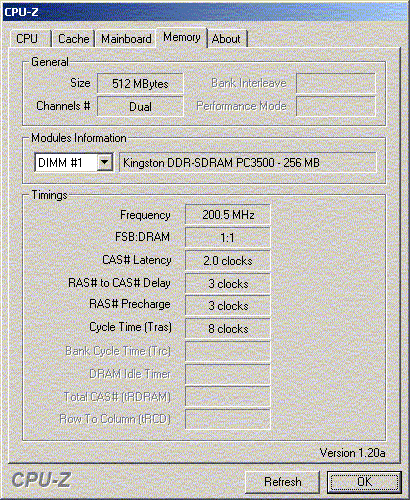Click the FSB:DRAM label
Screen dimensions: 410x500
pos(142,237)
